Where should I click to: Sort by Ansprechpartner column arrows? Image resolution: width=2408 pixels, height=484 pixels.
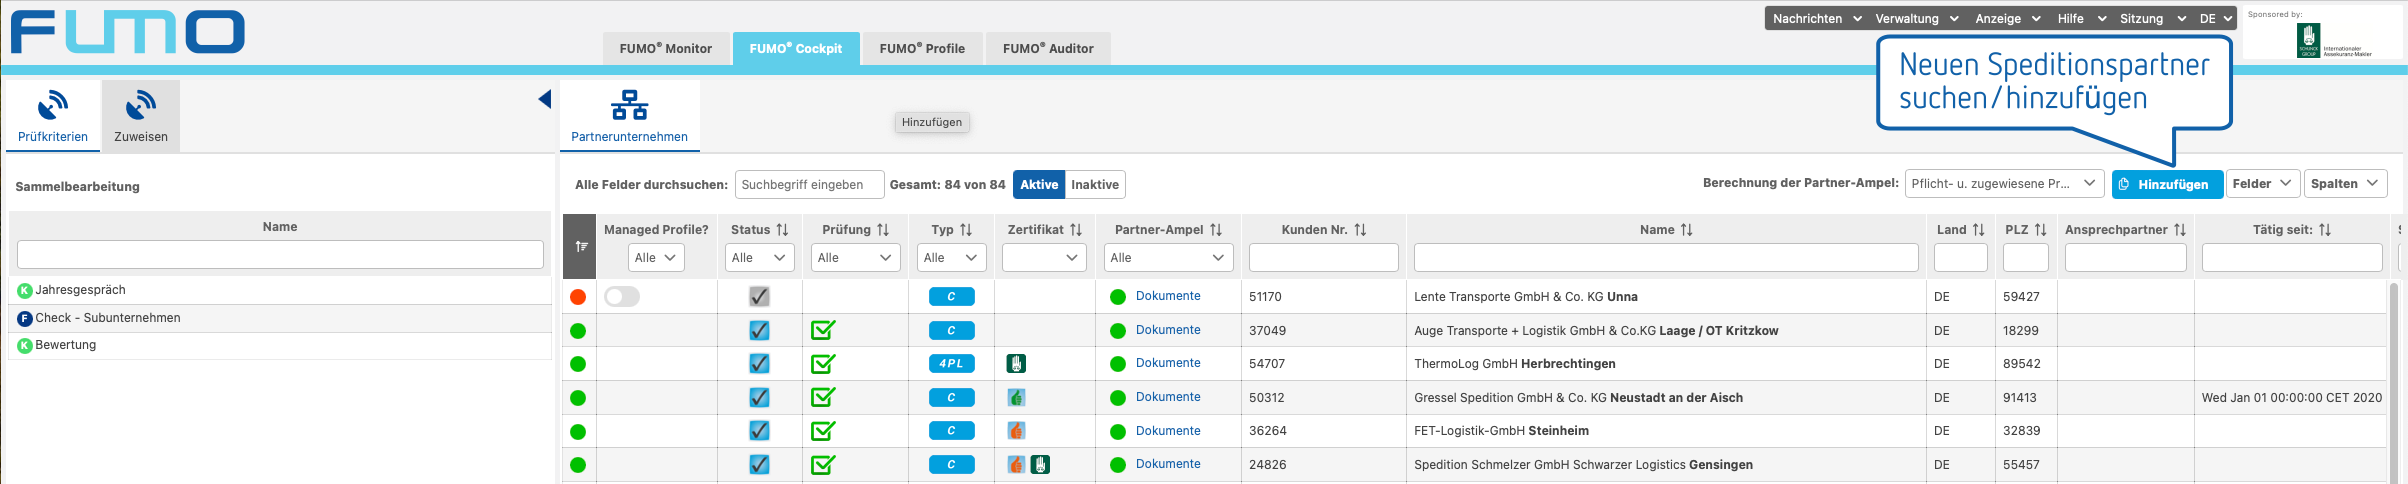[x=2180, y=230]
